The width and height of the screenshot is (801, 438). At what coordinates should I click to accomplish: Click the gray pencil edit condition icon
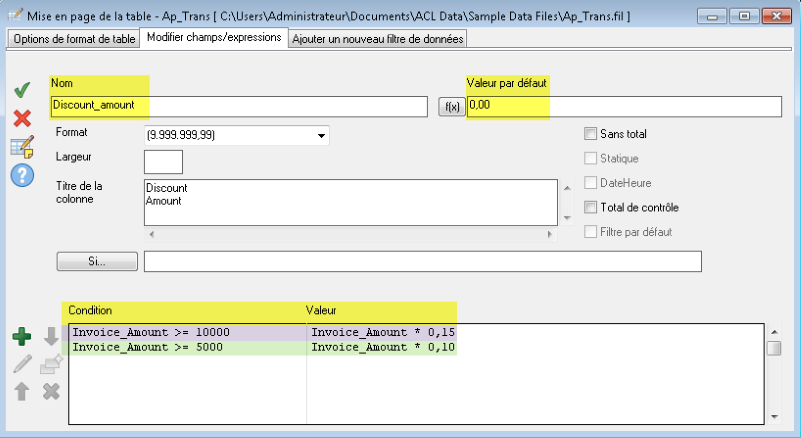click(22, 364)
